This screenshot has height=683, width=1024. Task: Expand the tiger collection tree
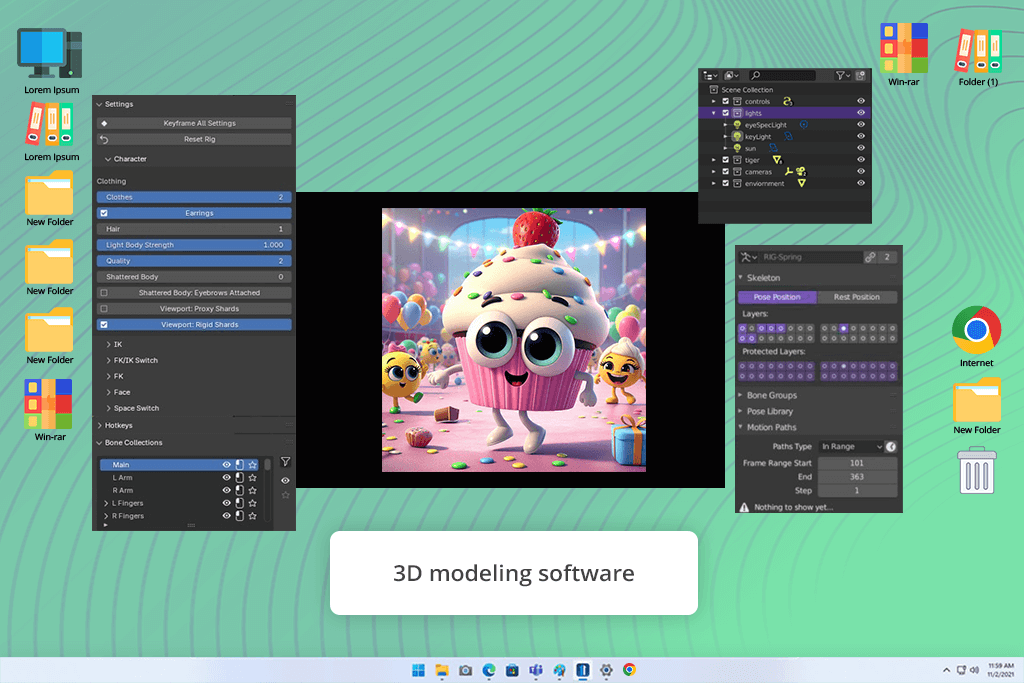714,160
